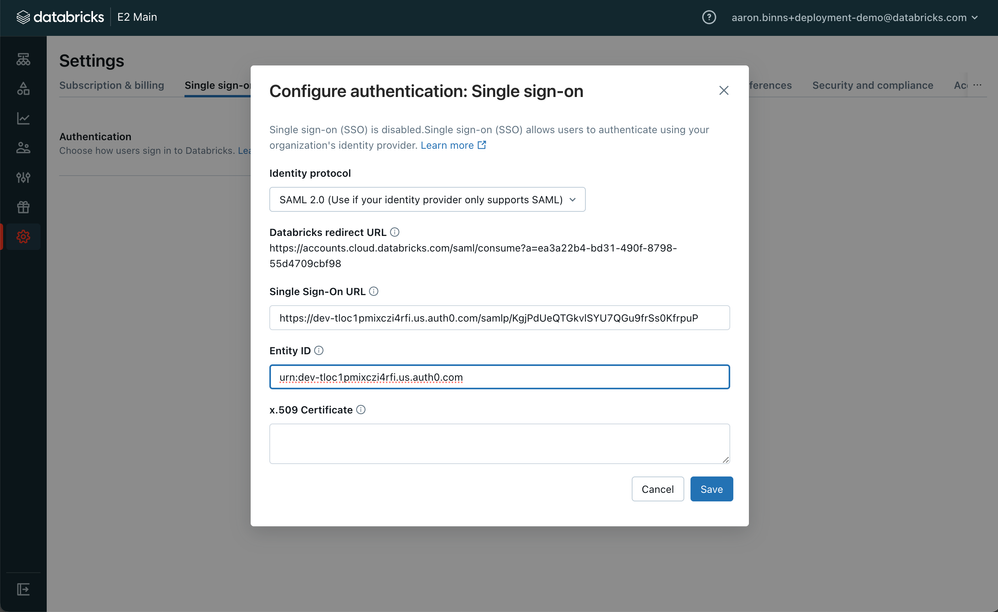
Task: Click the Settings page heading
Action: tap(92, 61)
